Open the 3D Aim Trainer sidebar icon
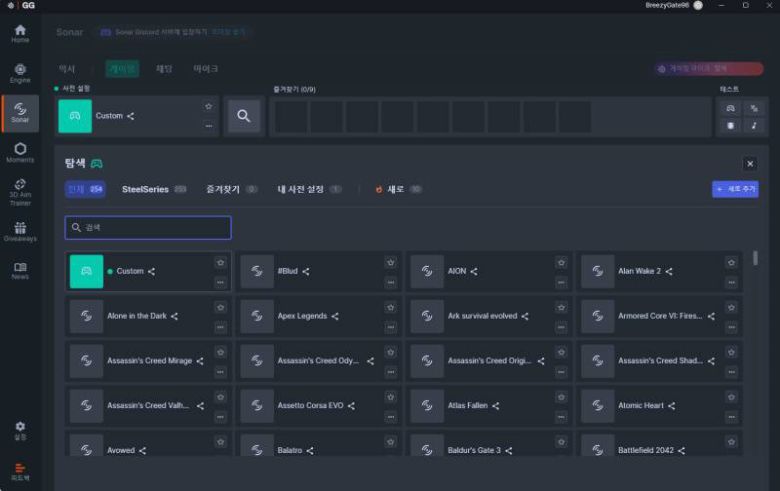Image resolution: width=780 pixels, height=491 pixels. pos(20,190)
